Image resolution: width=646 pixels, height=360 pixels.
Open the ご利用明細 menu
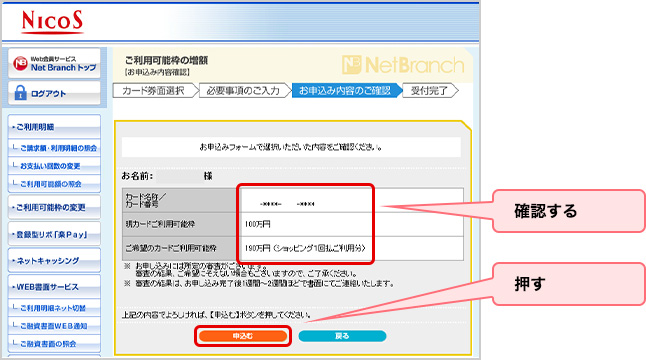pyautogui.click(x=54, y=126)
